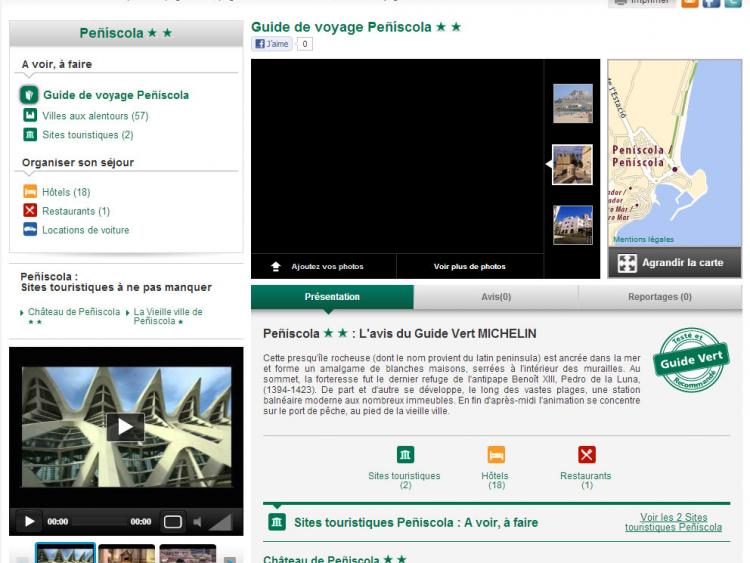750x563 pixels.
Task: Click the green Sites touristiques icon under presentation
Action: 405,455
